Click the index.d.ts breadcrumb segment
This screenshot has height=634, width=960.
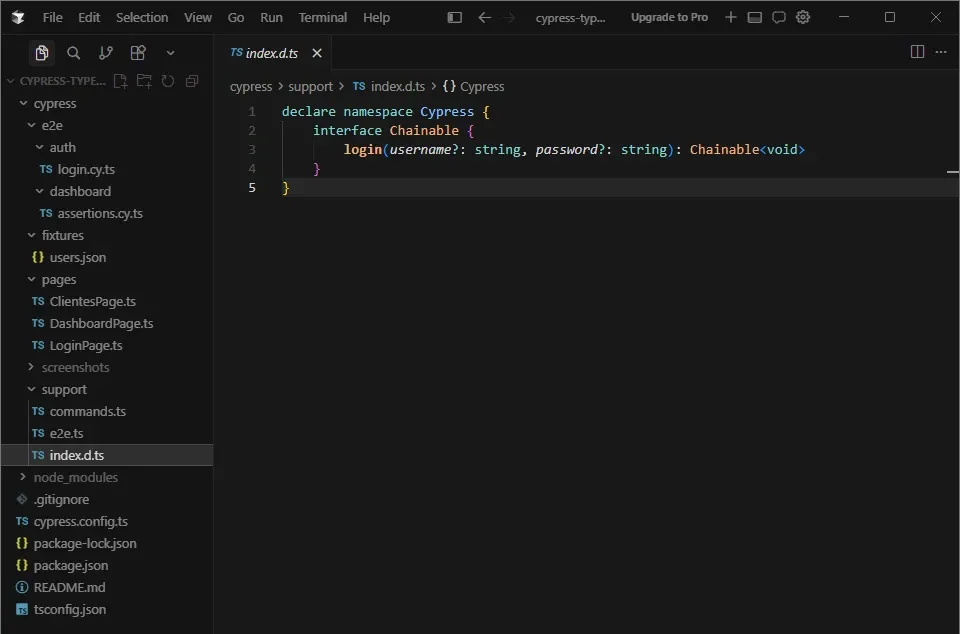(389, 87)
